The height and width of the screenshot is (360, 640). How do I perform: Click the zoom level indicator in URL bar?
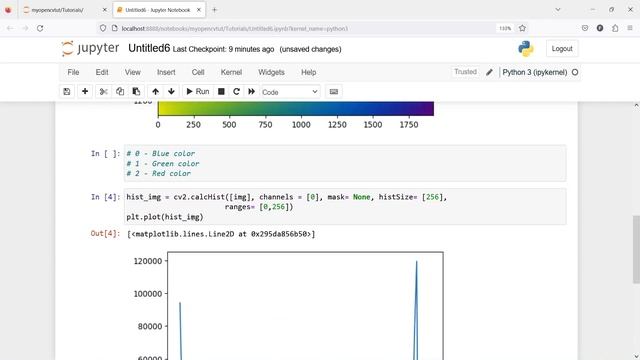505,28
